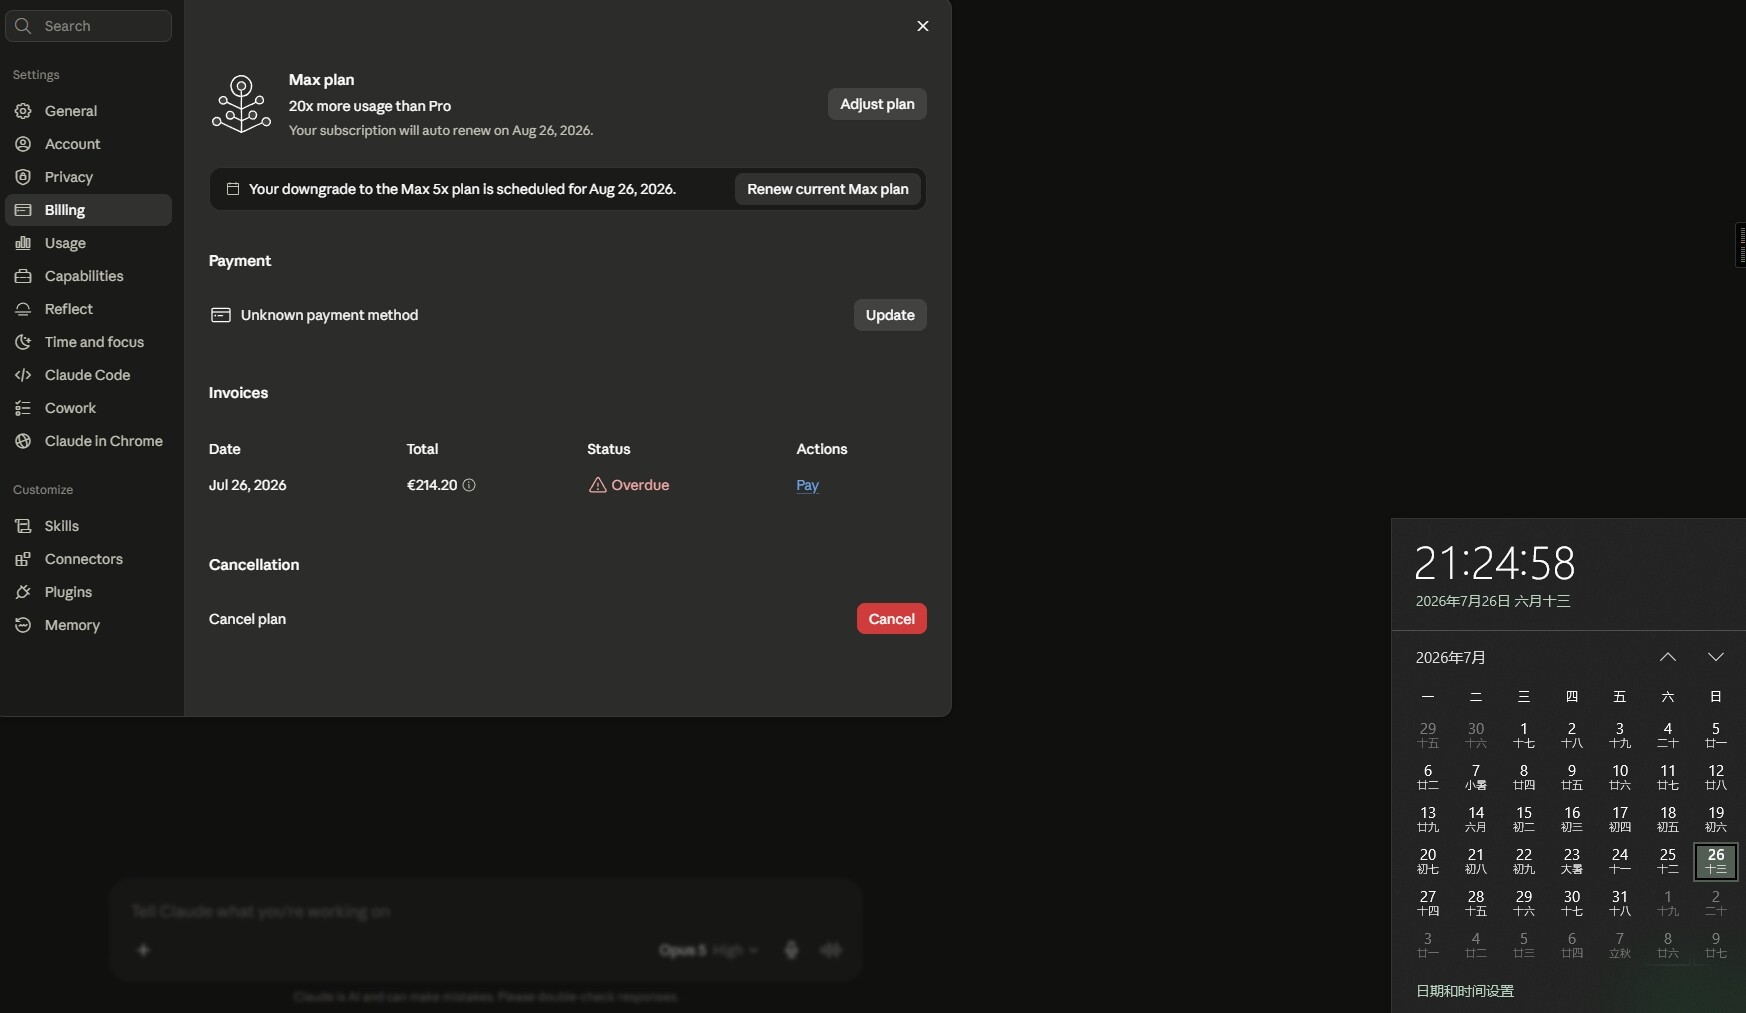Click the payment method card icon

(221, 315)
